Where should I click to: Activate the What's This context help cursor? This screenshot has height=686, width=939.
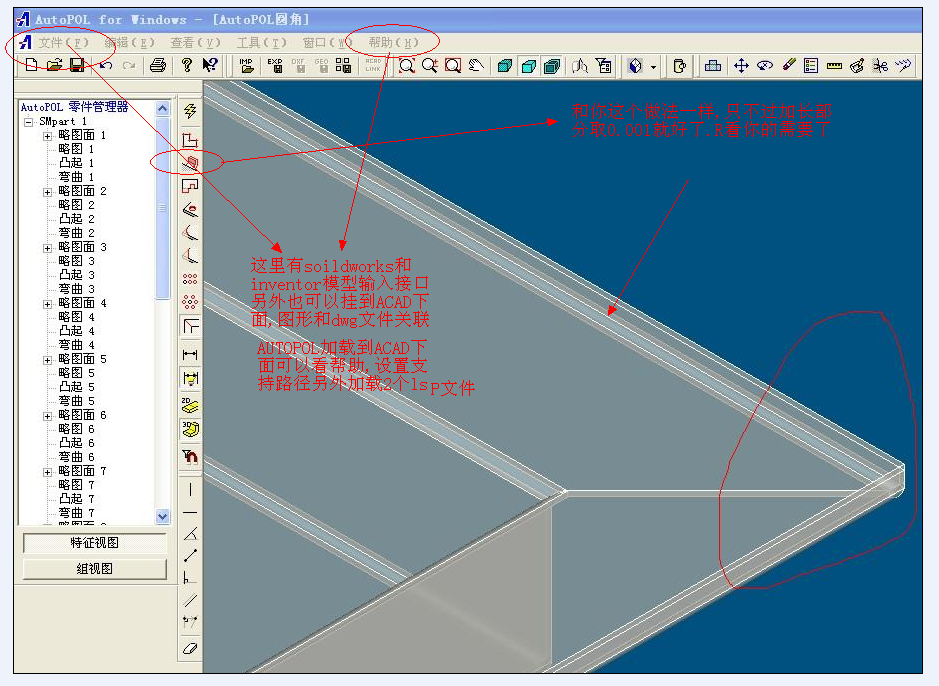point(210,65)
